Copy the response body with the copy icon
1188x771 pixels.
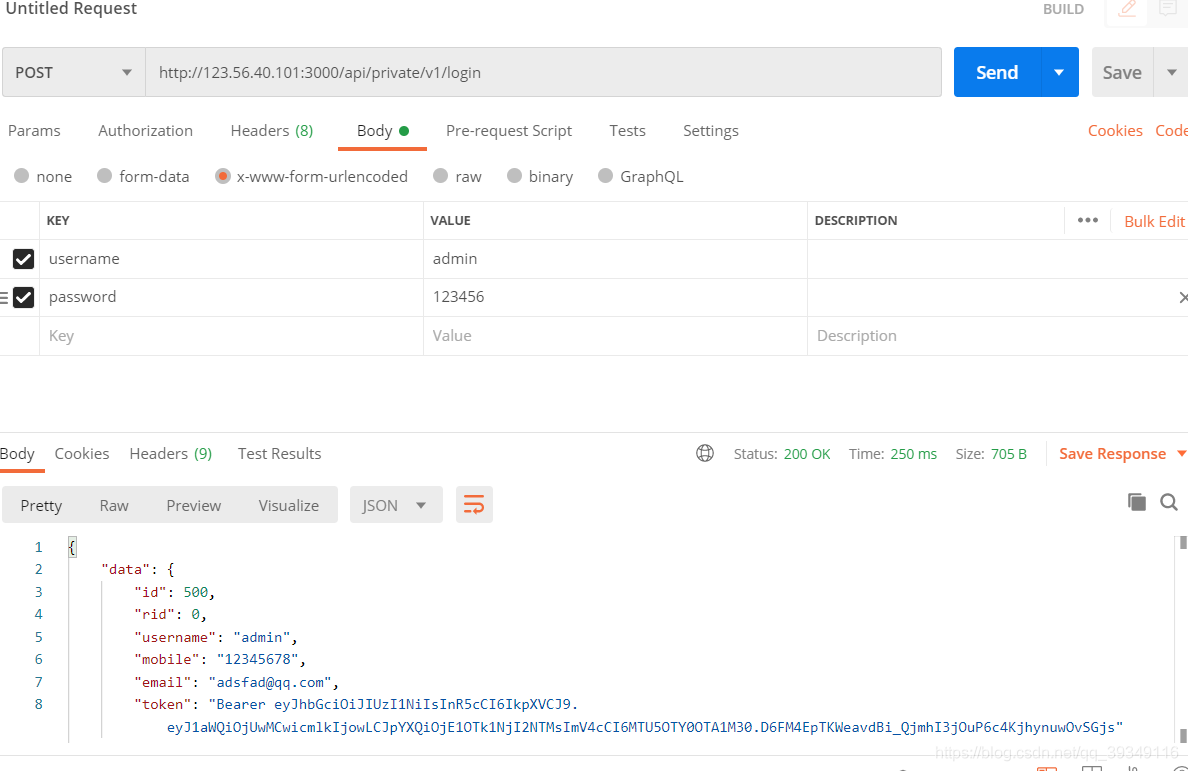click(x=1136, y=501)
